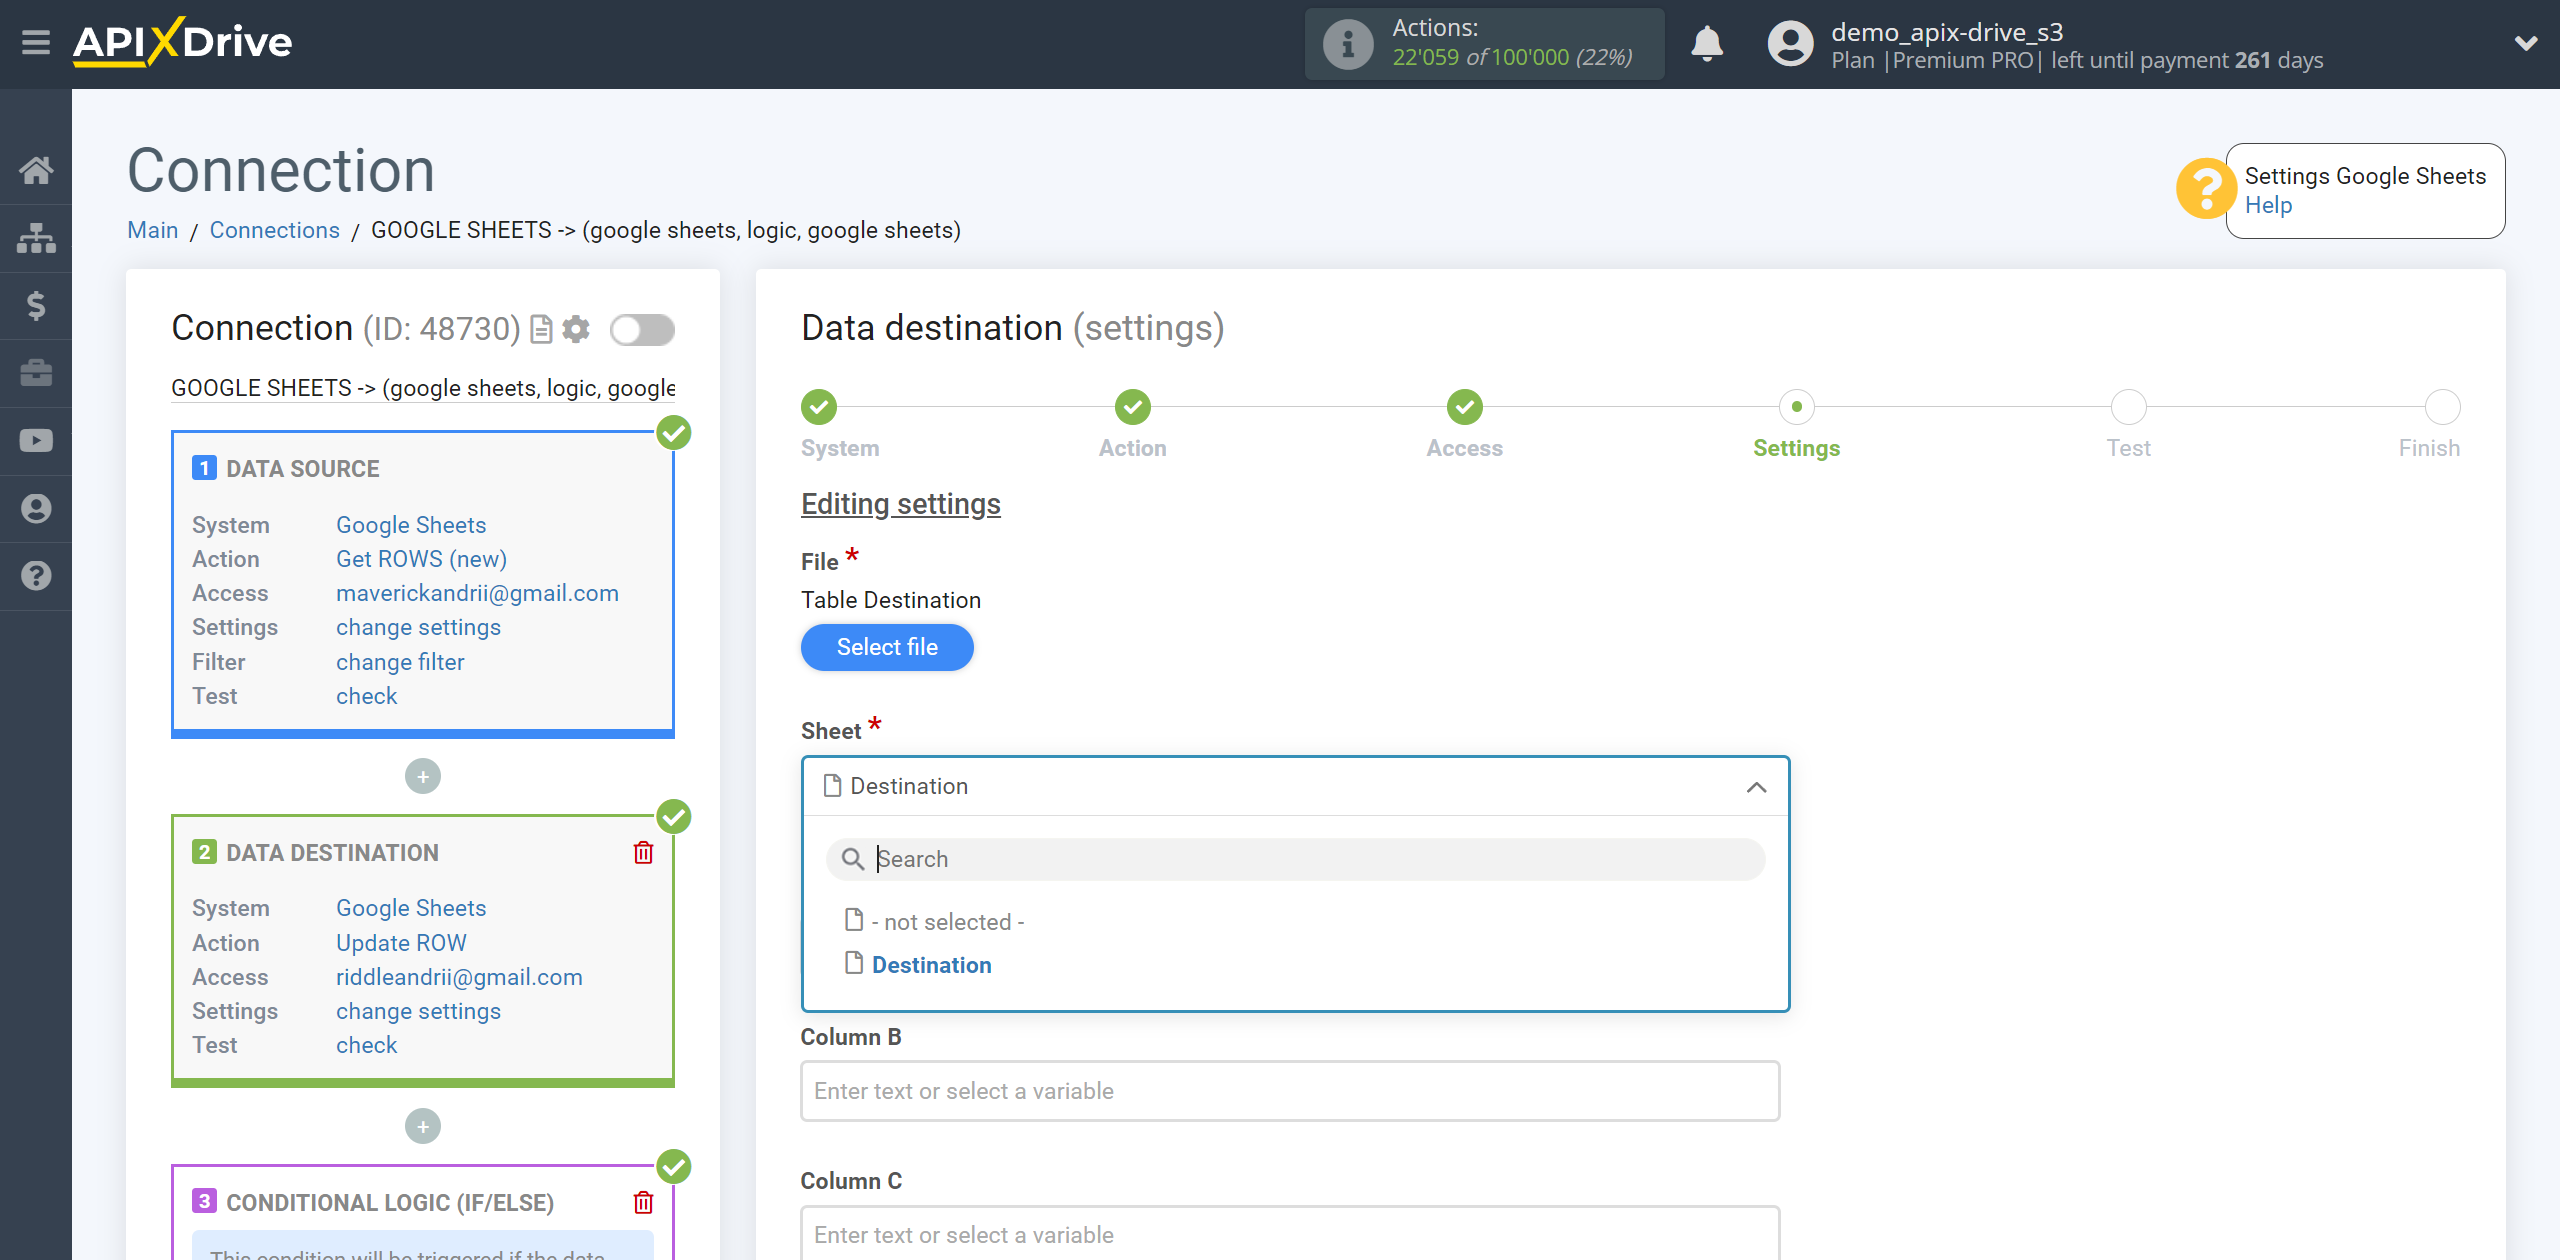Click the Actions usage counter

(1484, 44)
